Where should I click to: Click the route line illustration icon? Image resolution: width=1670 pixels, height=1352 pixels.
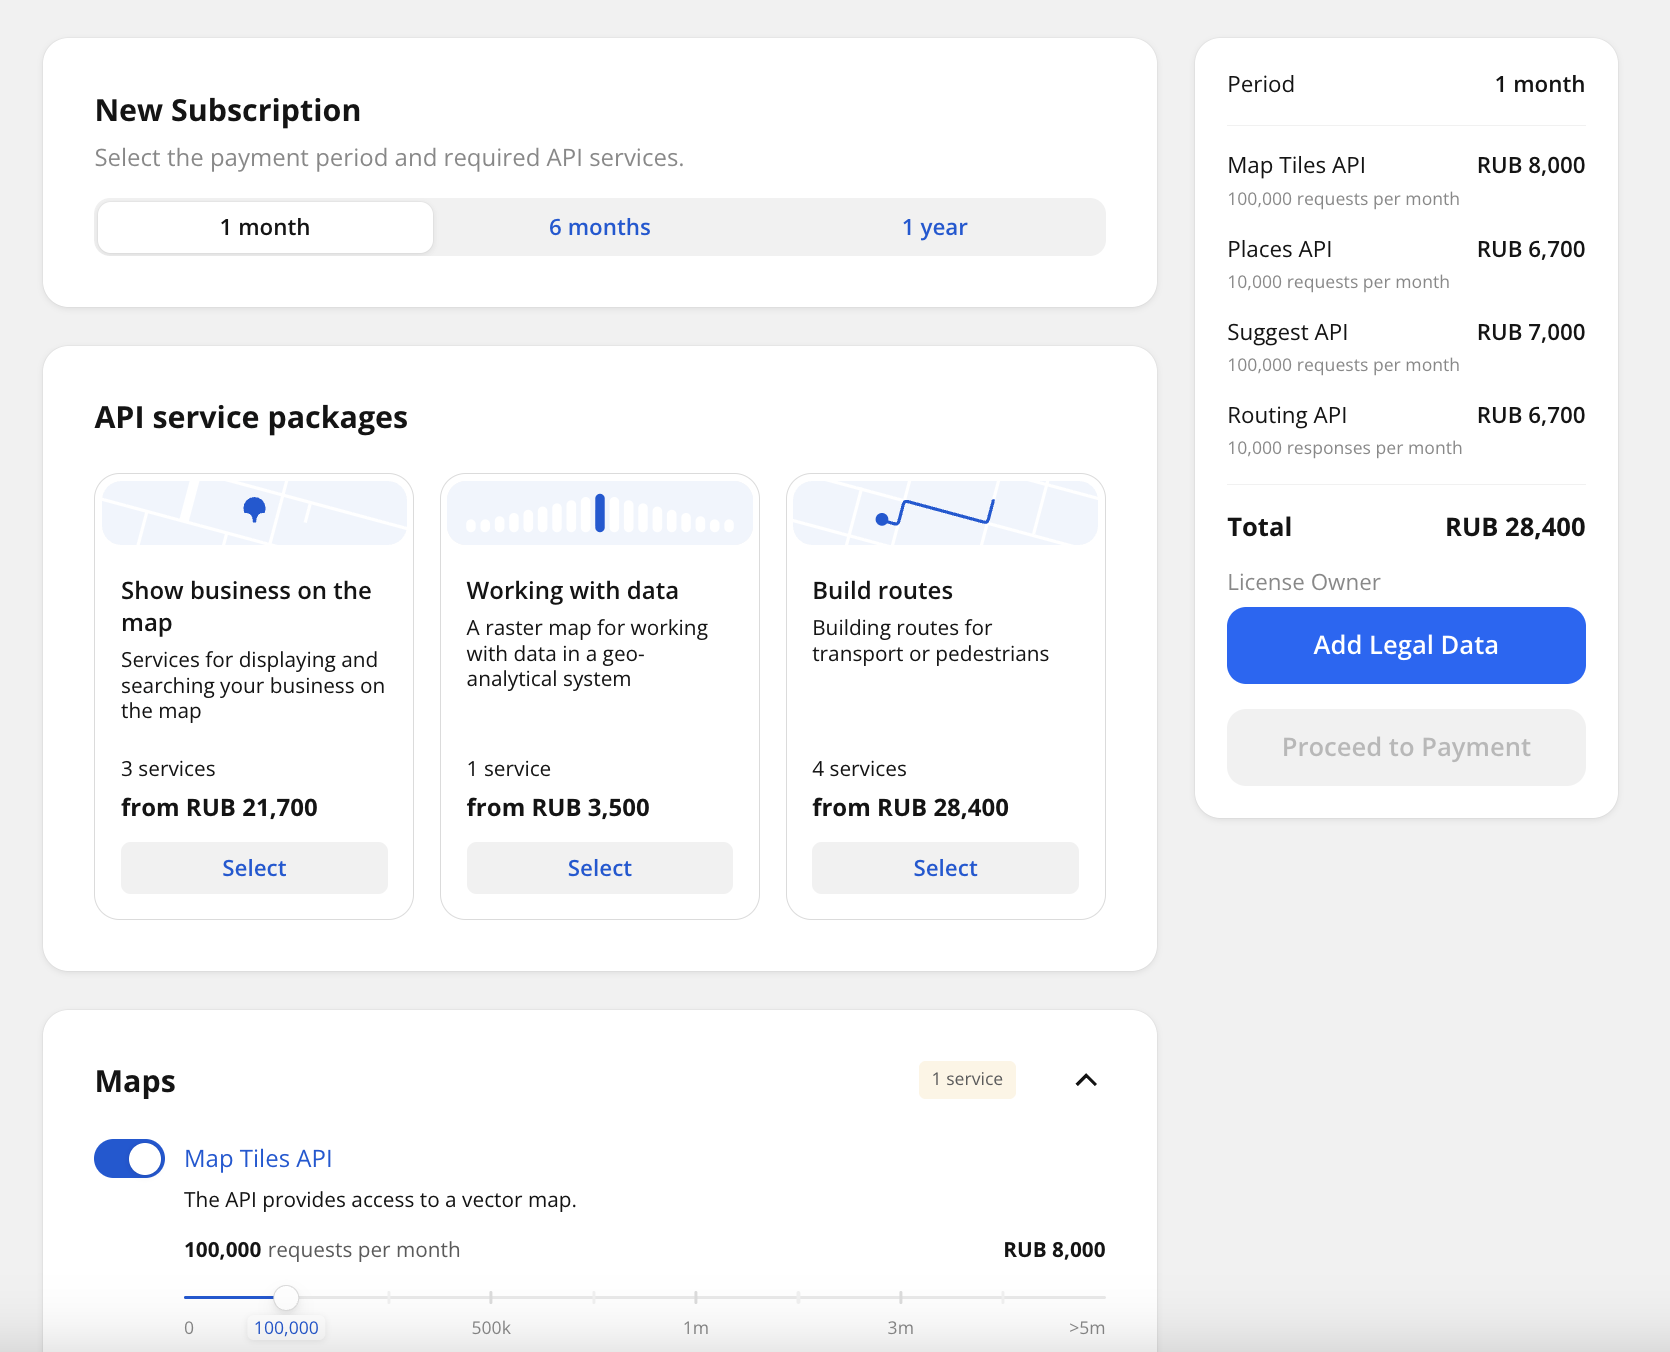click(x=945, y=513)
